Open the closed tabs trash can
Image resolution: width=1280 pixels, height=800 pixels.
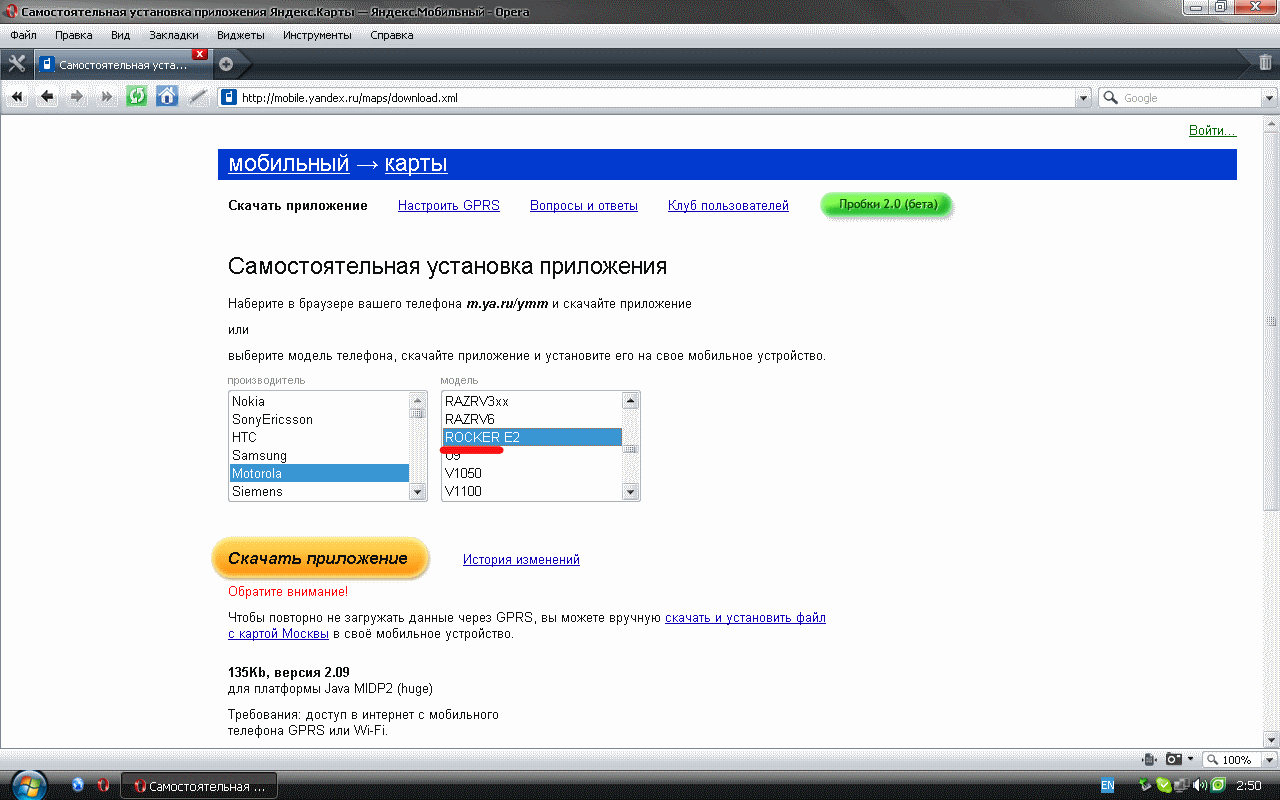click(1265, 63)
